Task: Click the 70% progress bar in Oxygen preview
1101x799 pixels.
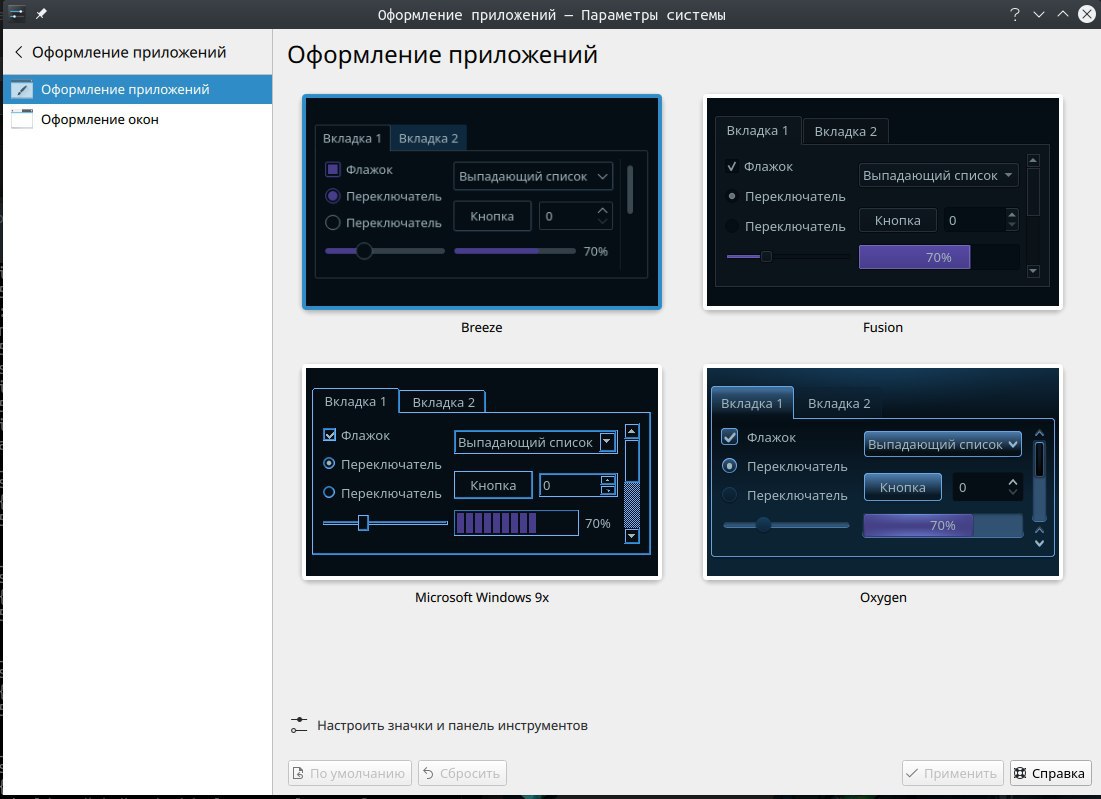Action: 942,525
